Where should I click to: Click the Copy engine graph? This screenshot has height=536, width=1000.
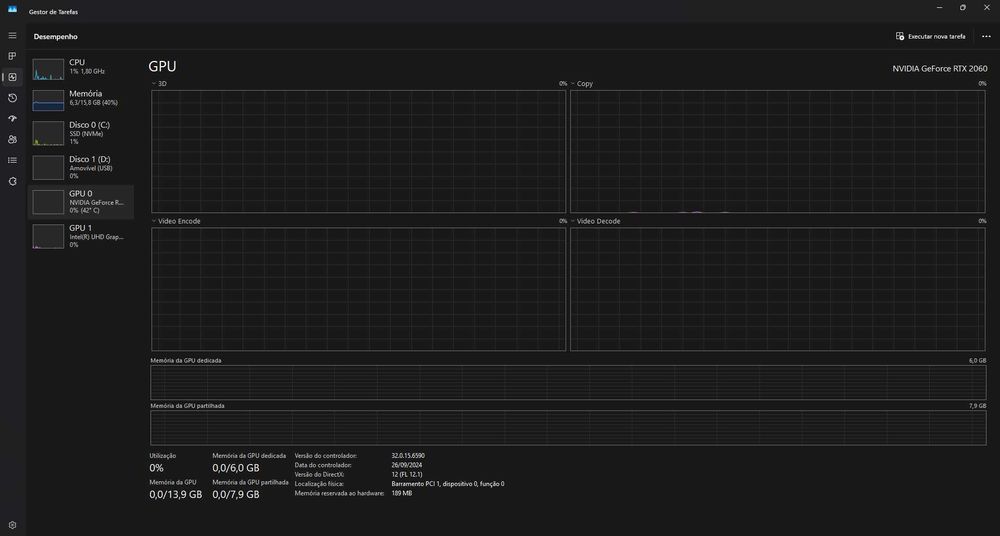pyautogui.click(x=778, y=151)
